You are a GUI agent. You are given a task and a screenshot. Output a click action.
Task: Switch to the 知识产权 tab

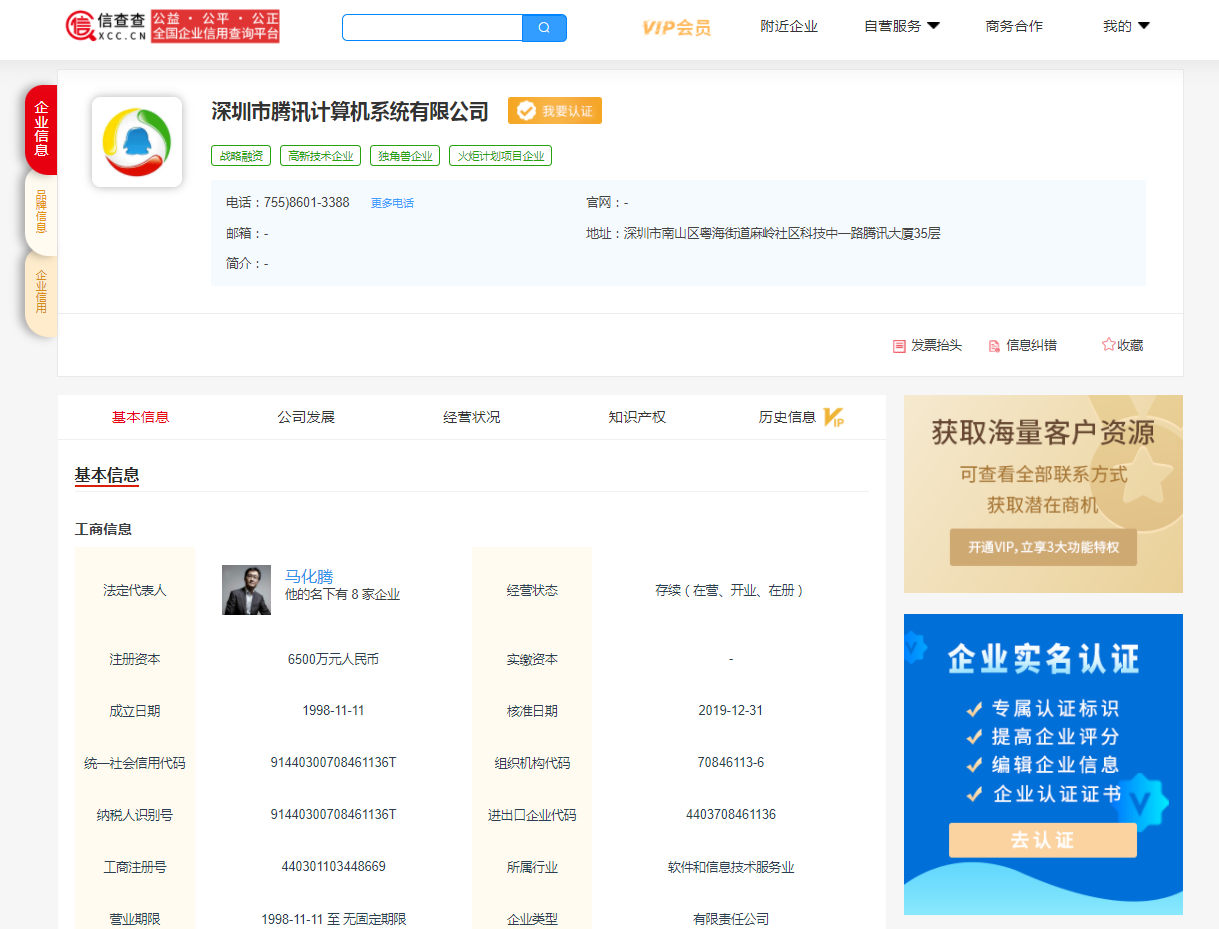[x=637, y=417]
